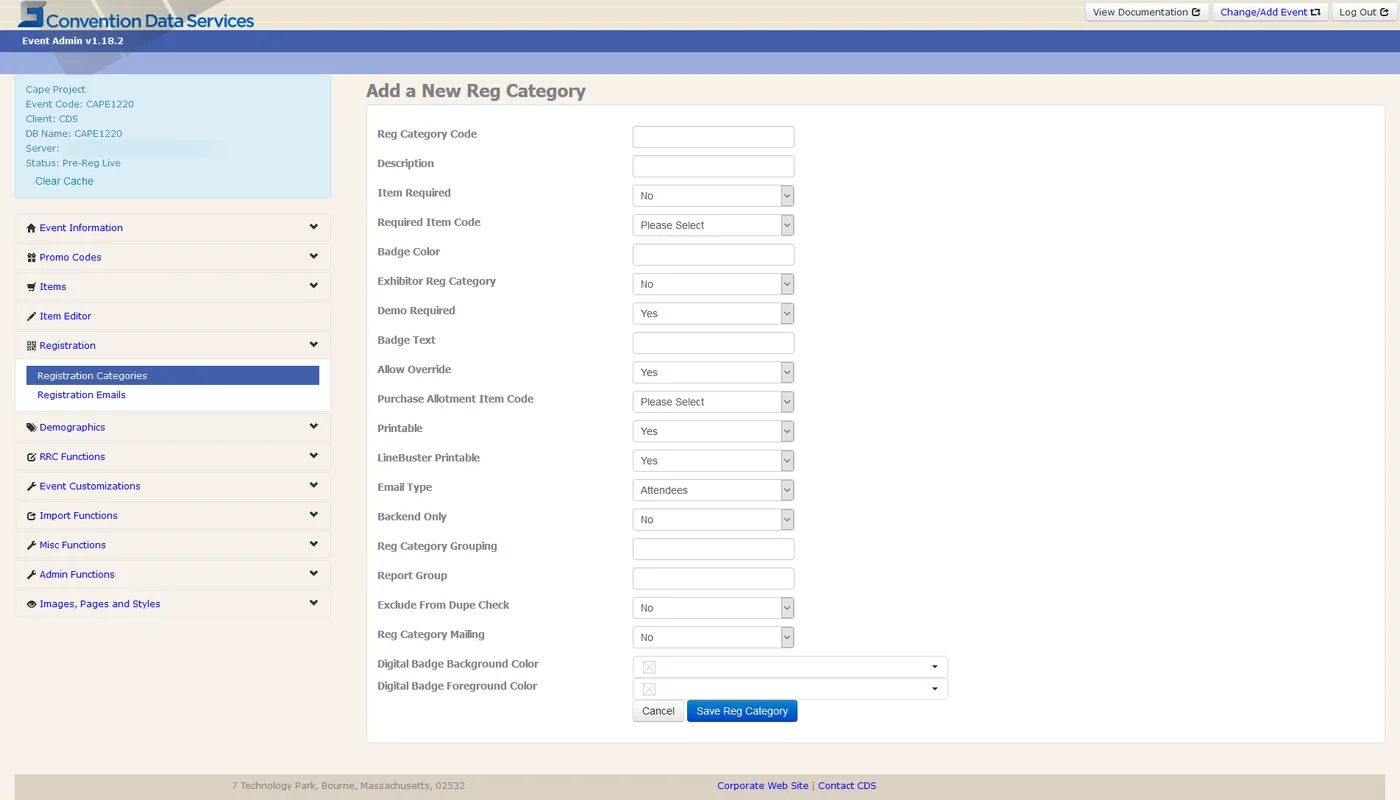Click the Badge Color input field
The height and width of the screenshot is (800, 1400).
(713, 255)
